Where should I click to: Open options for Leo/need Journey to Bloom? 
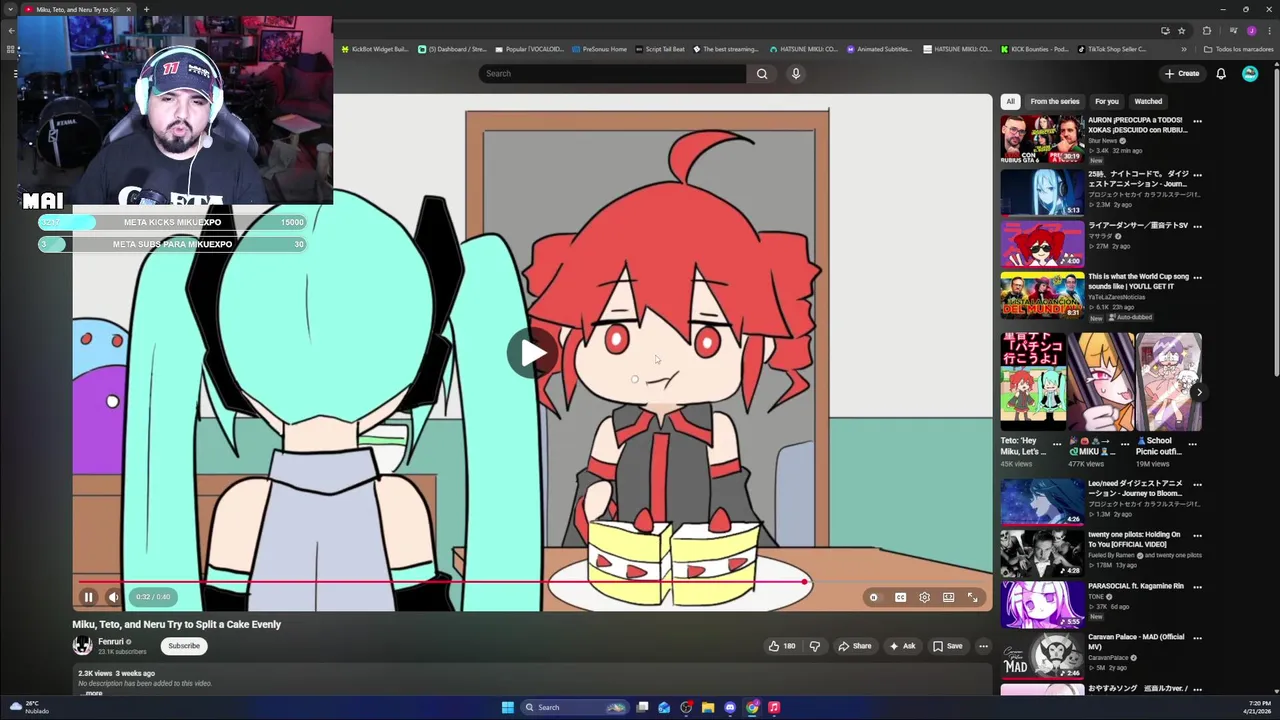tap(1197, 484)
